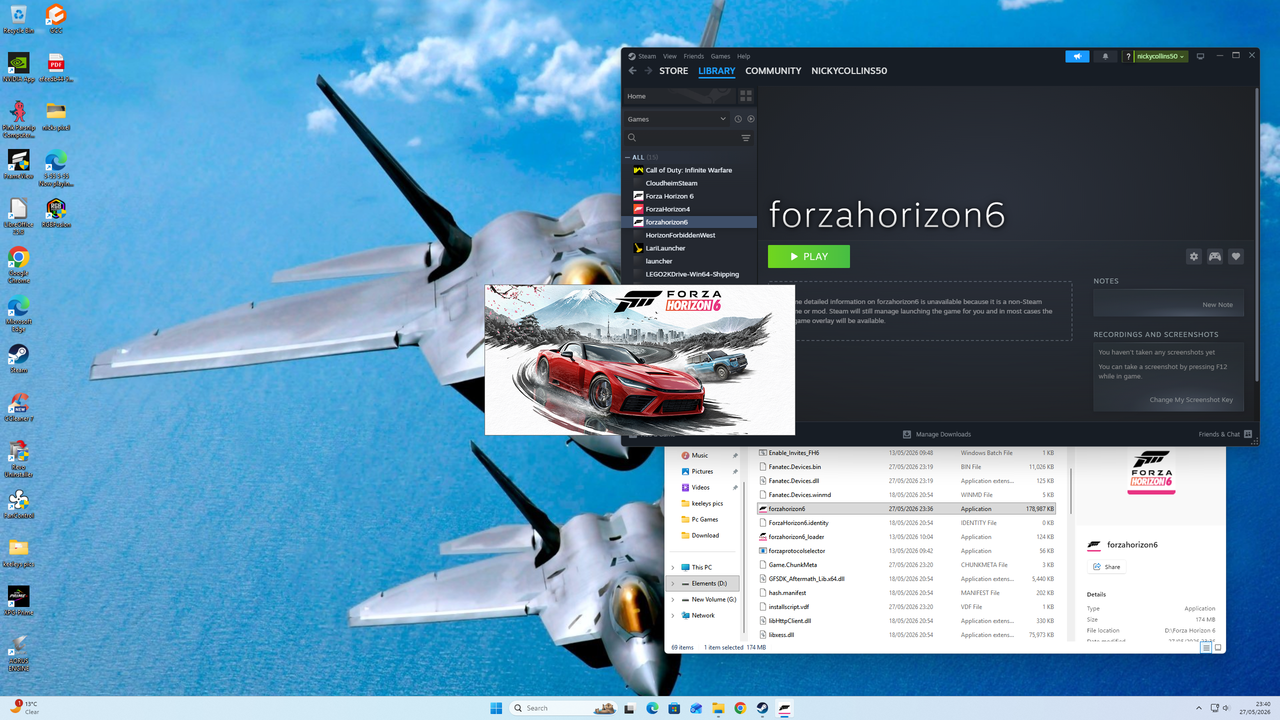Expand New Volume (G:) drive node
Screen dimensions: 1280x720
[x=673, y=599]
